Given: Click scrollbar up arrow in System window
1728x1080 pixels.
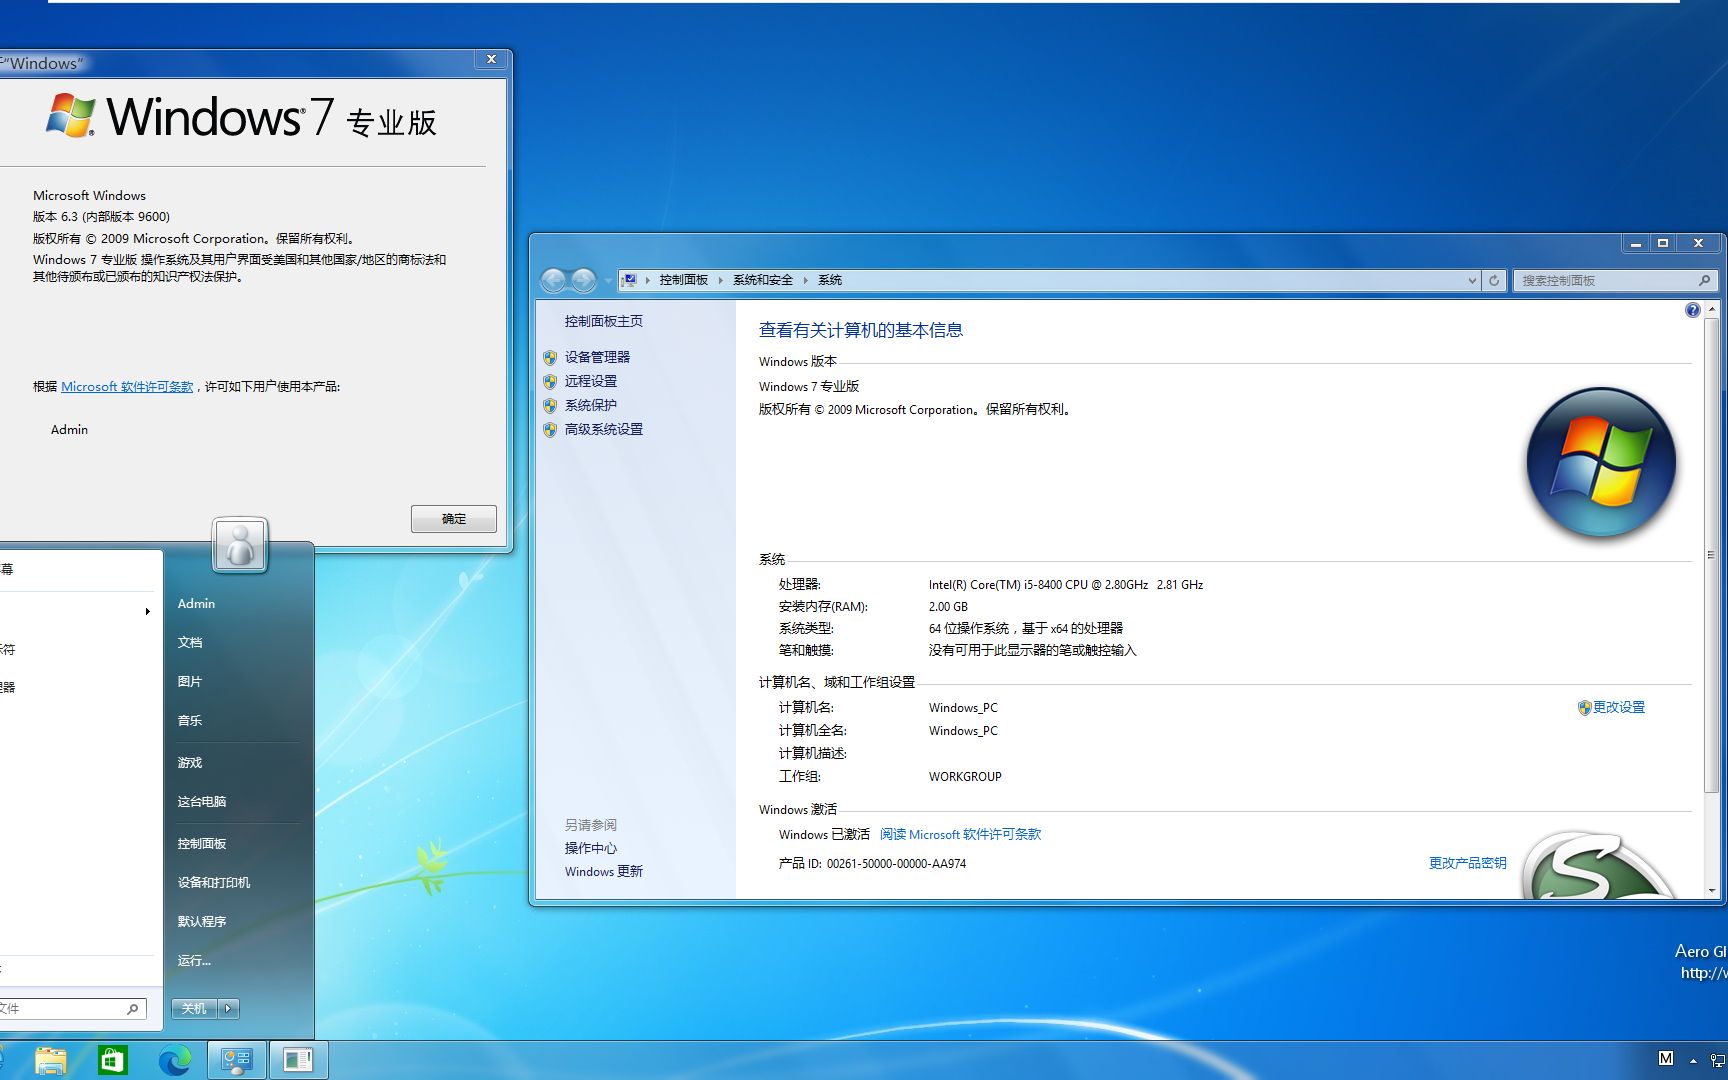Looking at the screenshot, I should pyautogui.click(x=1711, y=309).
